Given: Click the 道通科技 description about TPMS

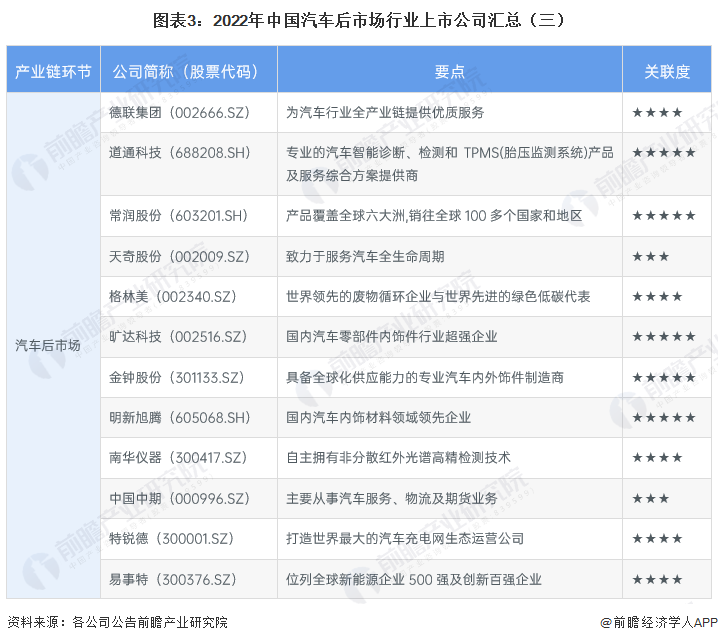Looking at the screenshot, I should [x=450, y=164].
